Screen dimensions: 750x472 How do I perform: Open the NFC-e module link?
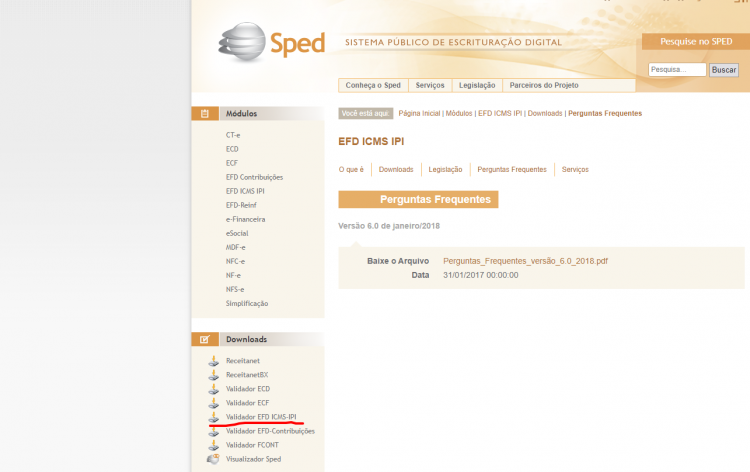click(235, 261)
